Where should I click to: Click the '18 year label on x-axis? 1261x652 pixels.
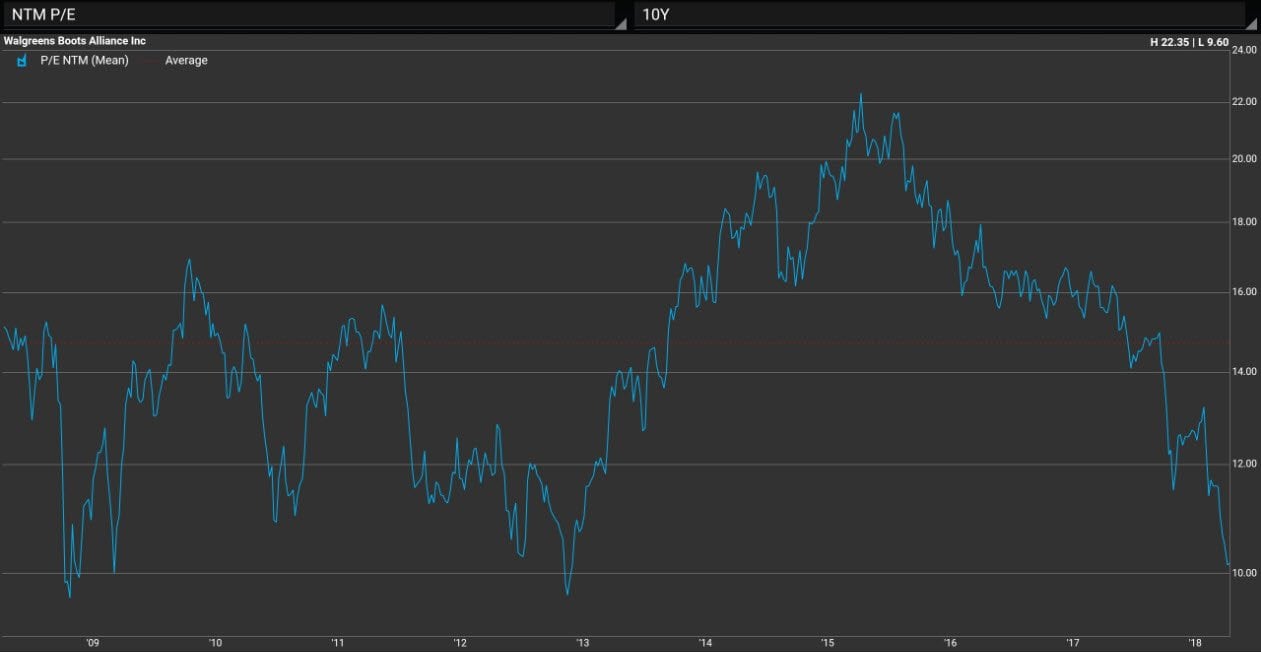1195,643
